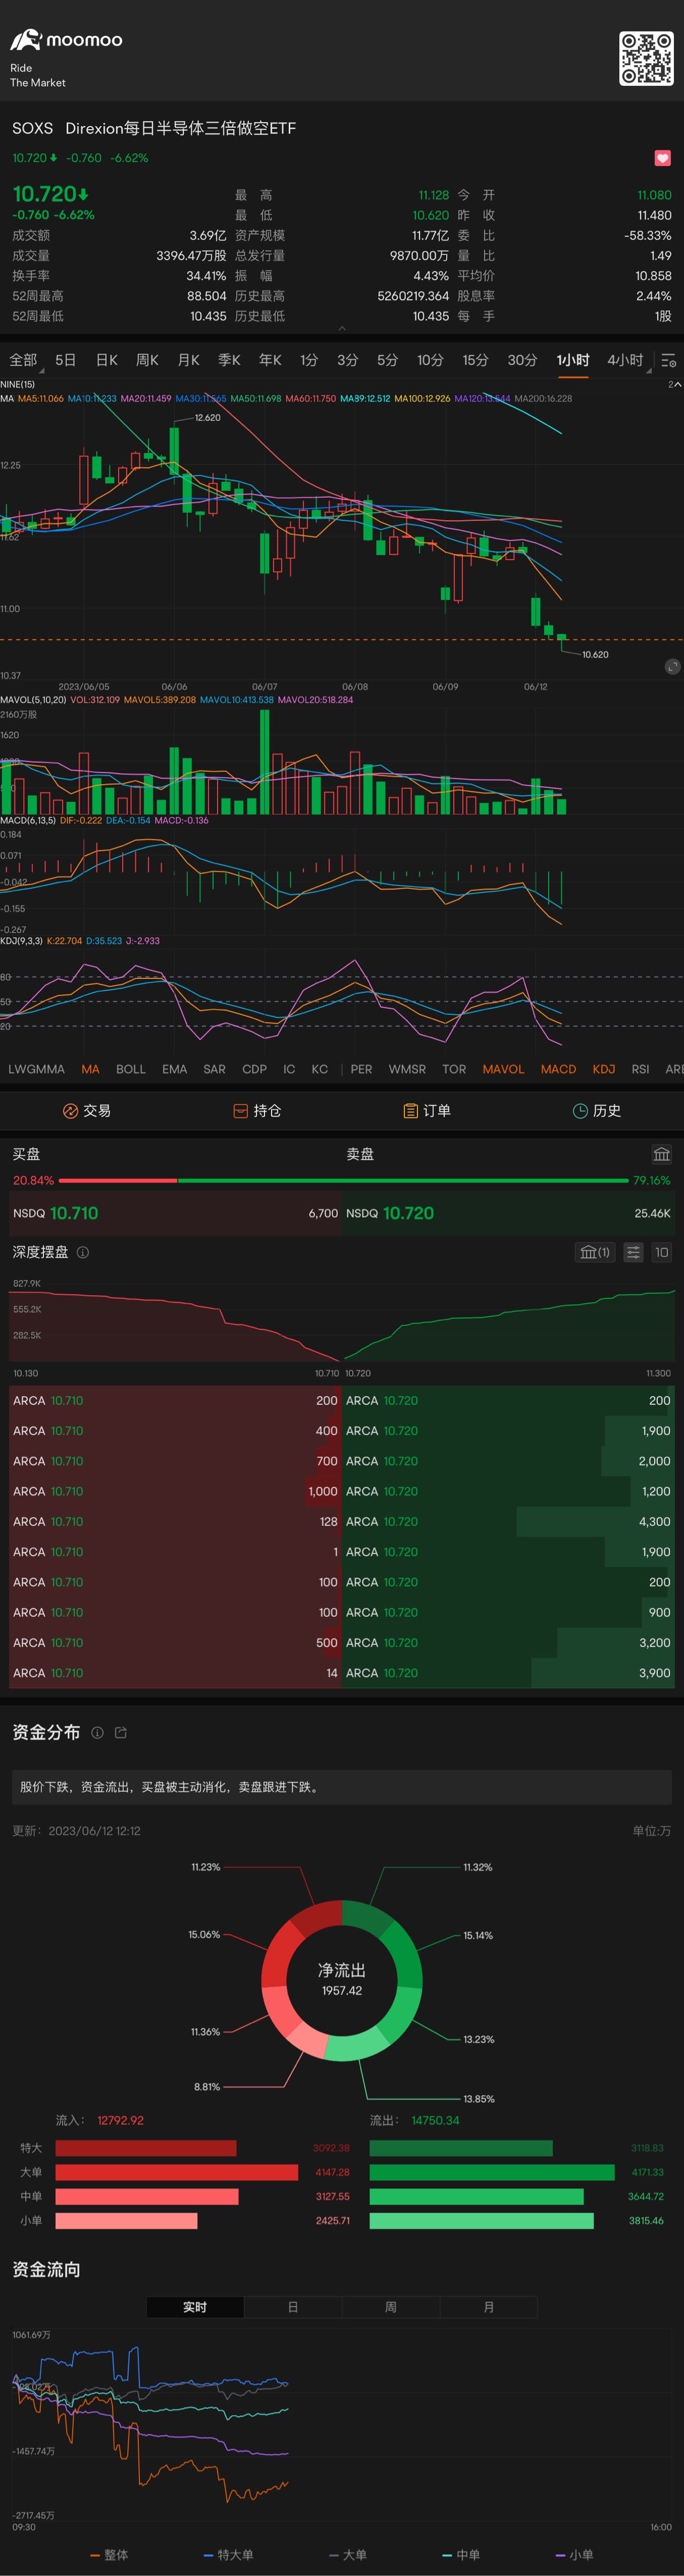This screenshot has height=2576, width=684.
Task: Toggle 整体 legend line
Action: (109, 2555)
